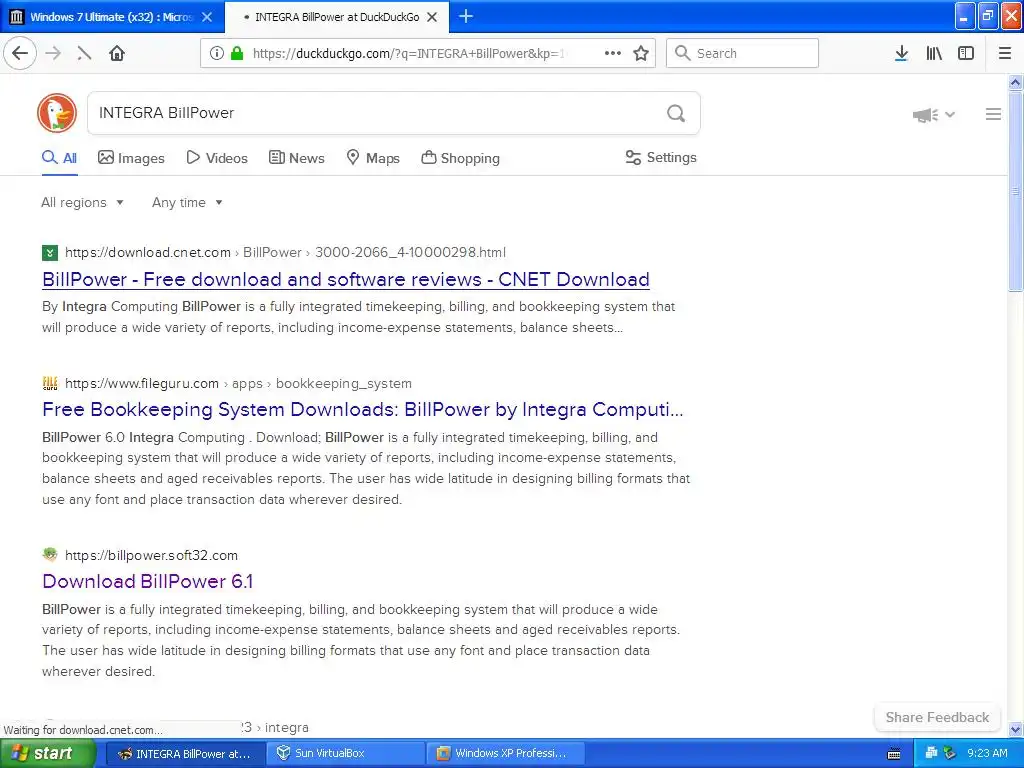Stop loading the current page
The width and height of the screenshot is (1024, 768).
84,53
